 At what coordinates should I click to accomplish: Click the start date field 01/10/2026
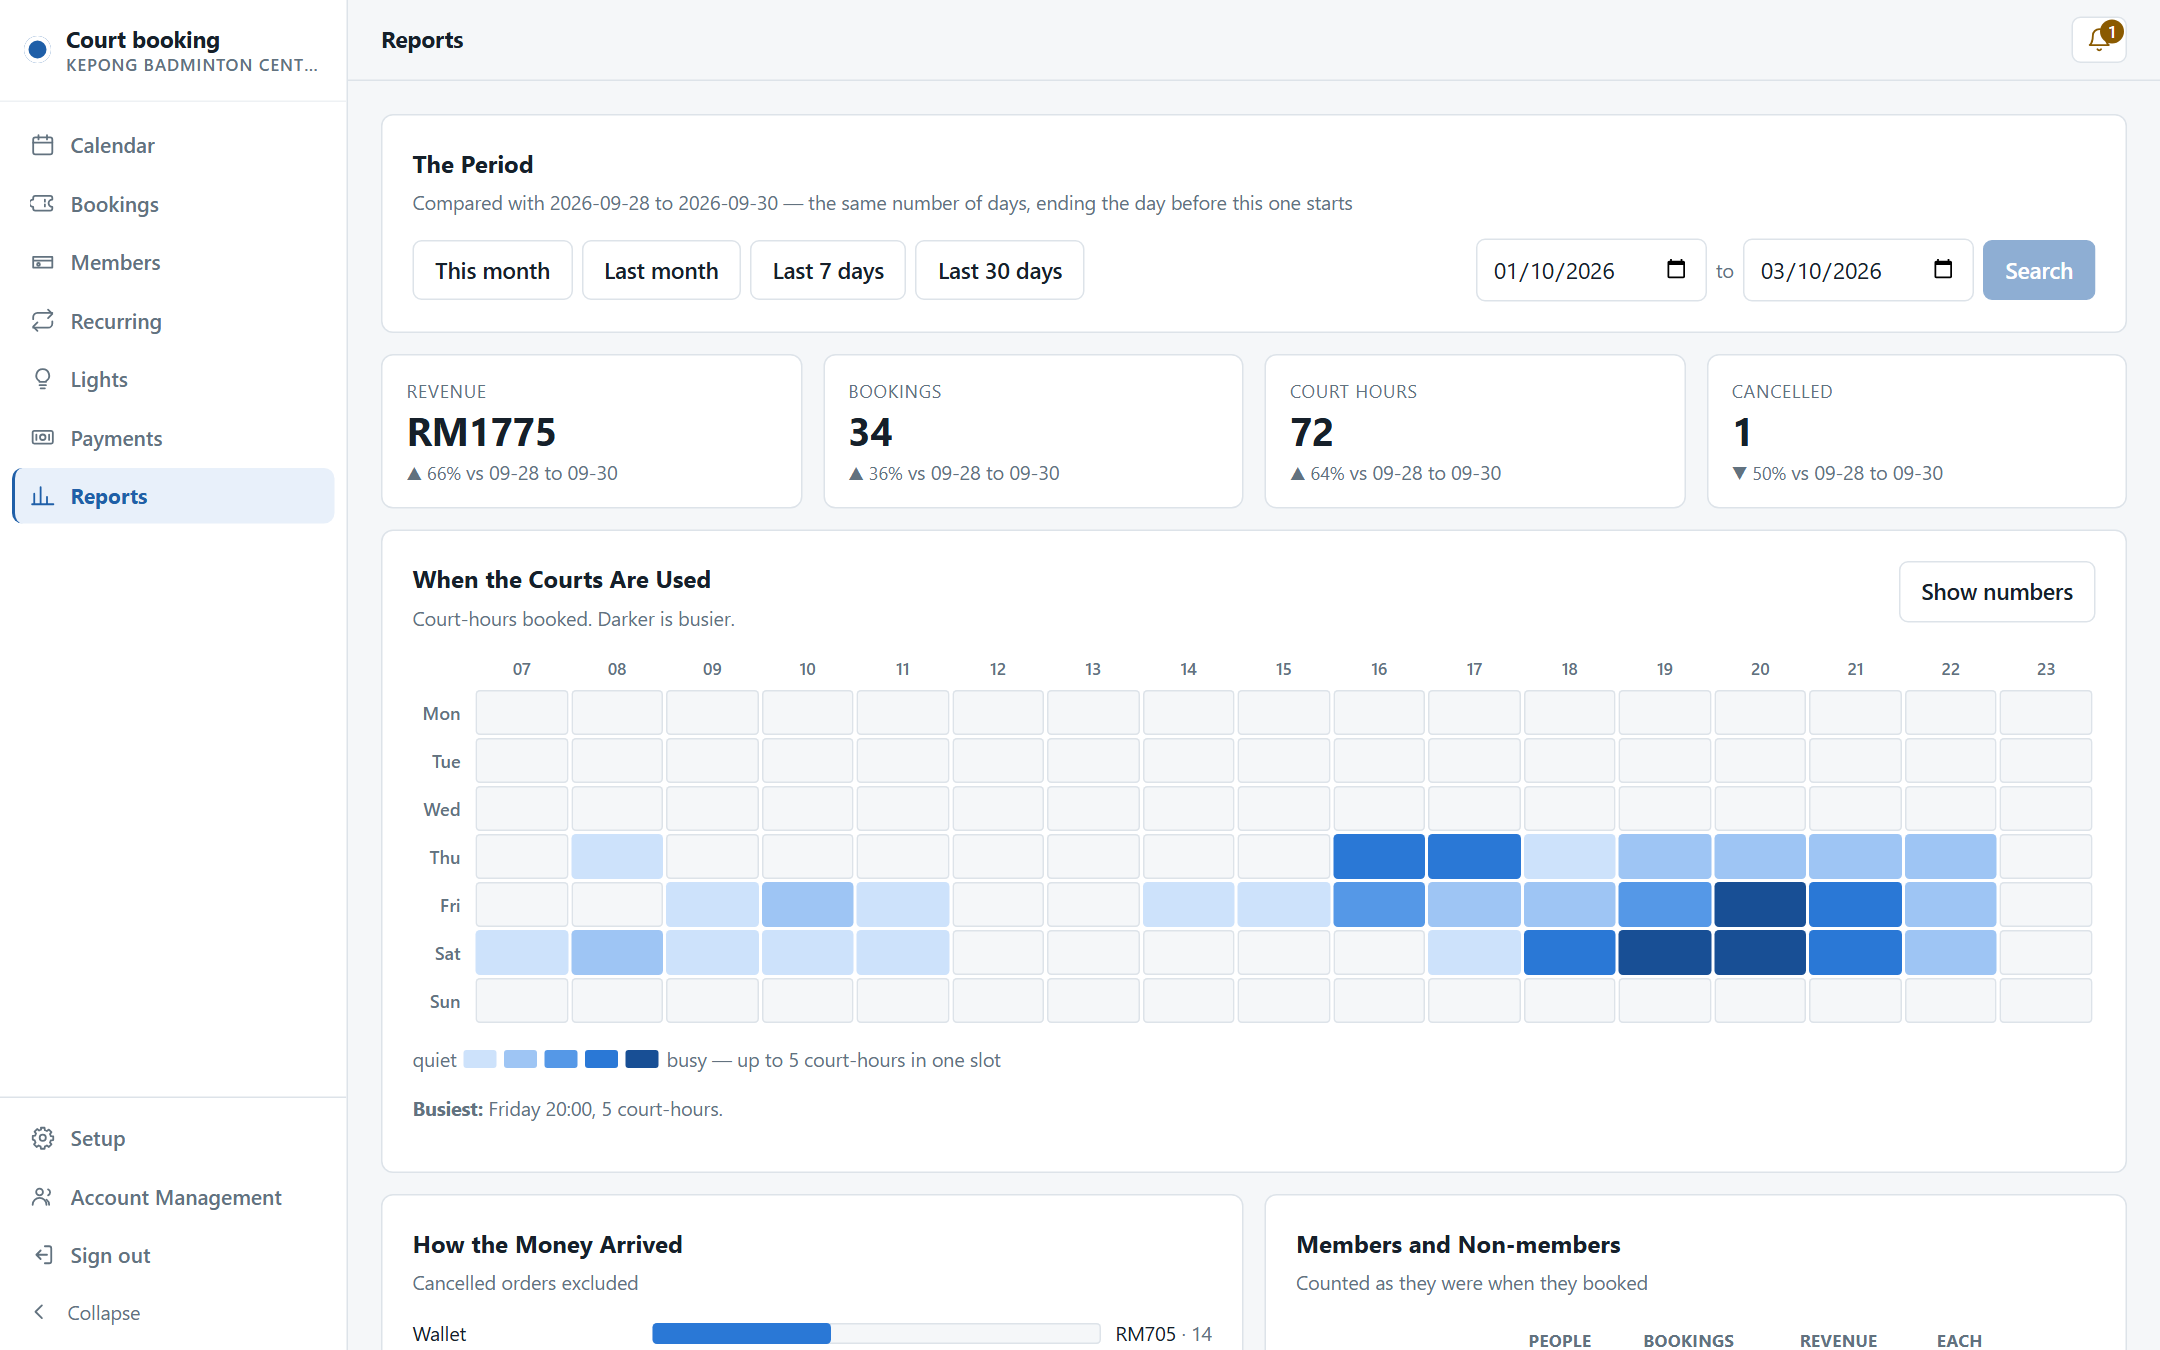pos(1591,270)
